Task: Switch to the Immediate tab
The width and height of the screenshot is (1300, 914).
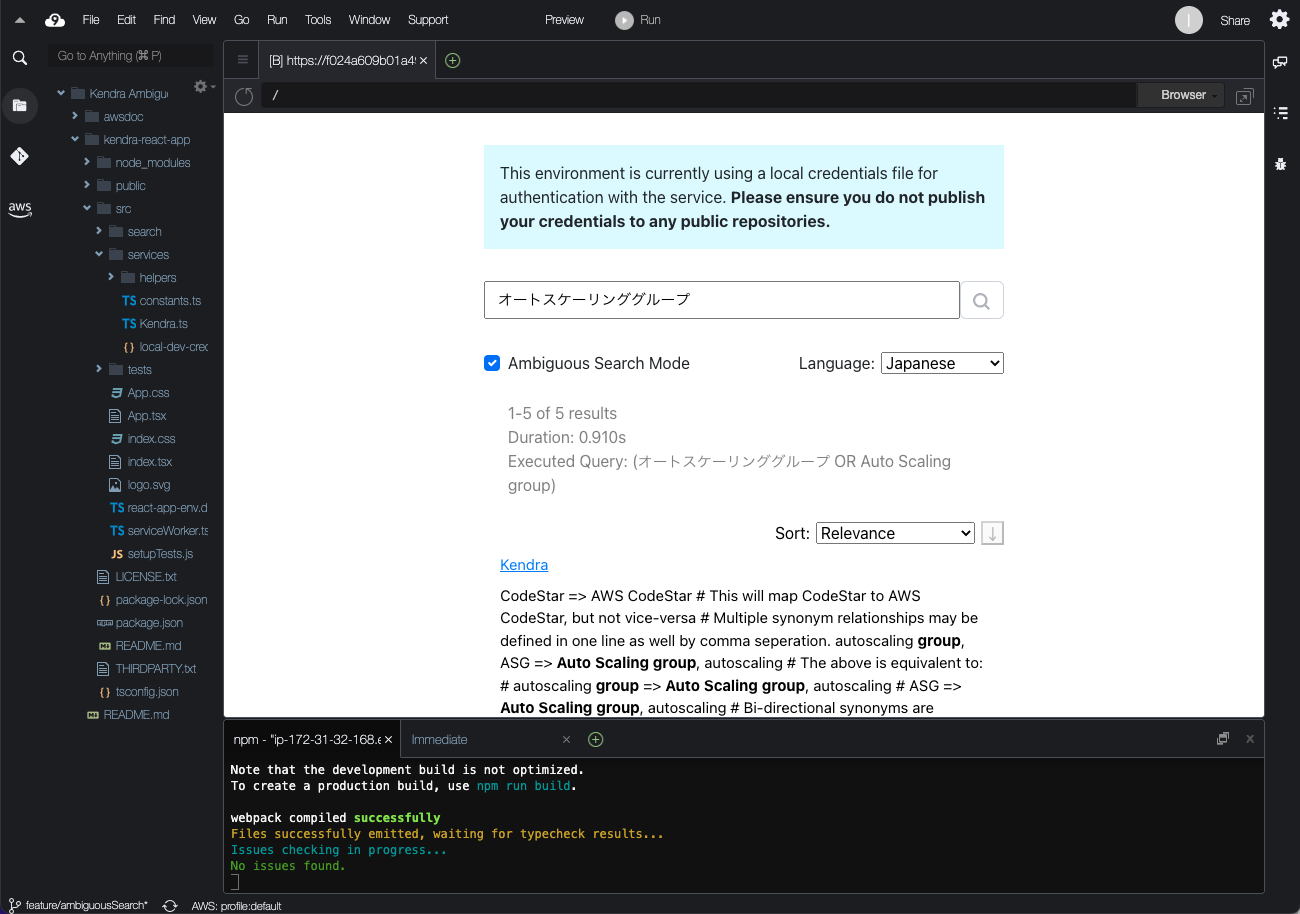Action: coord(440,739)
